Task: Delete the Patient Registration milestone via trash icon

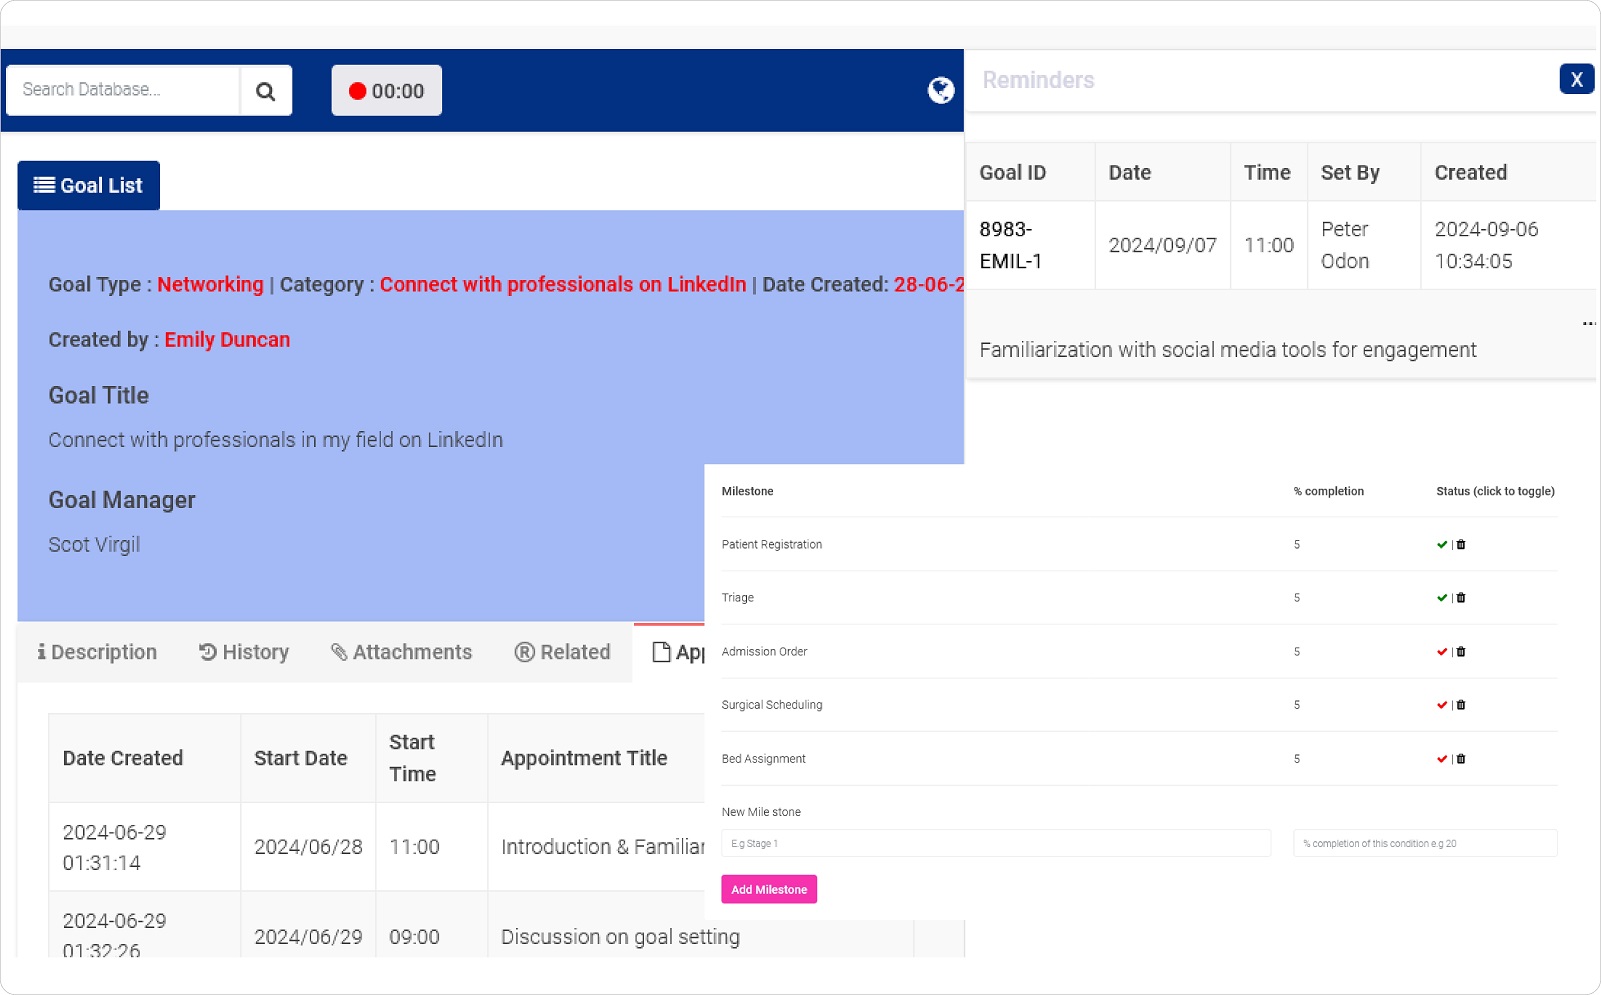Action: pos(1461,544)
